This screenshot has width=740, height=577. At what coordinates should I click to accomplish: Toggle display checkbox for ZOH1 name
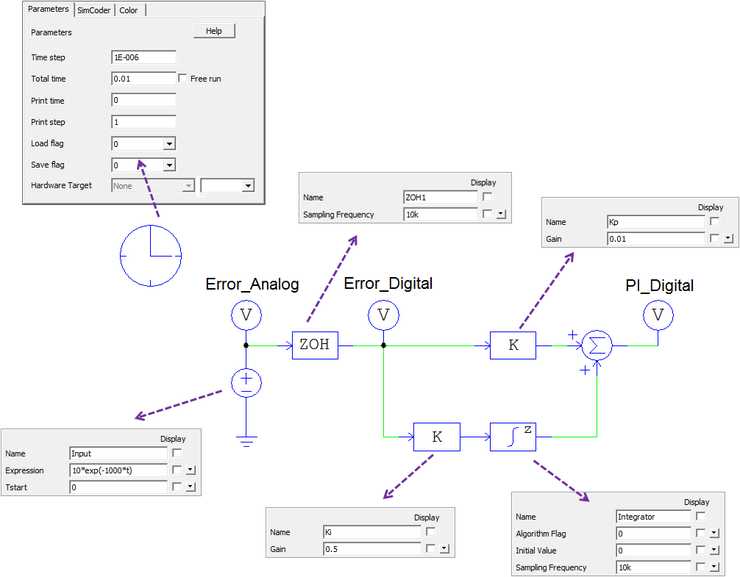487,197
